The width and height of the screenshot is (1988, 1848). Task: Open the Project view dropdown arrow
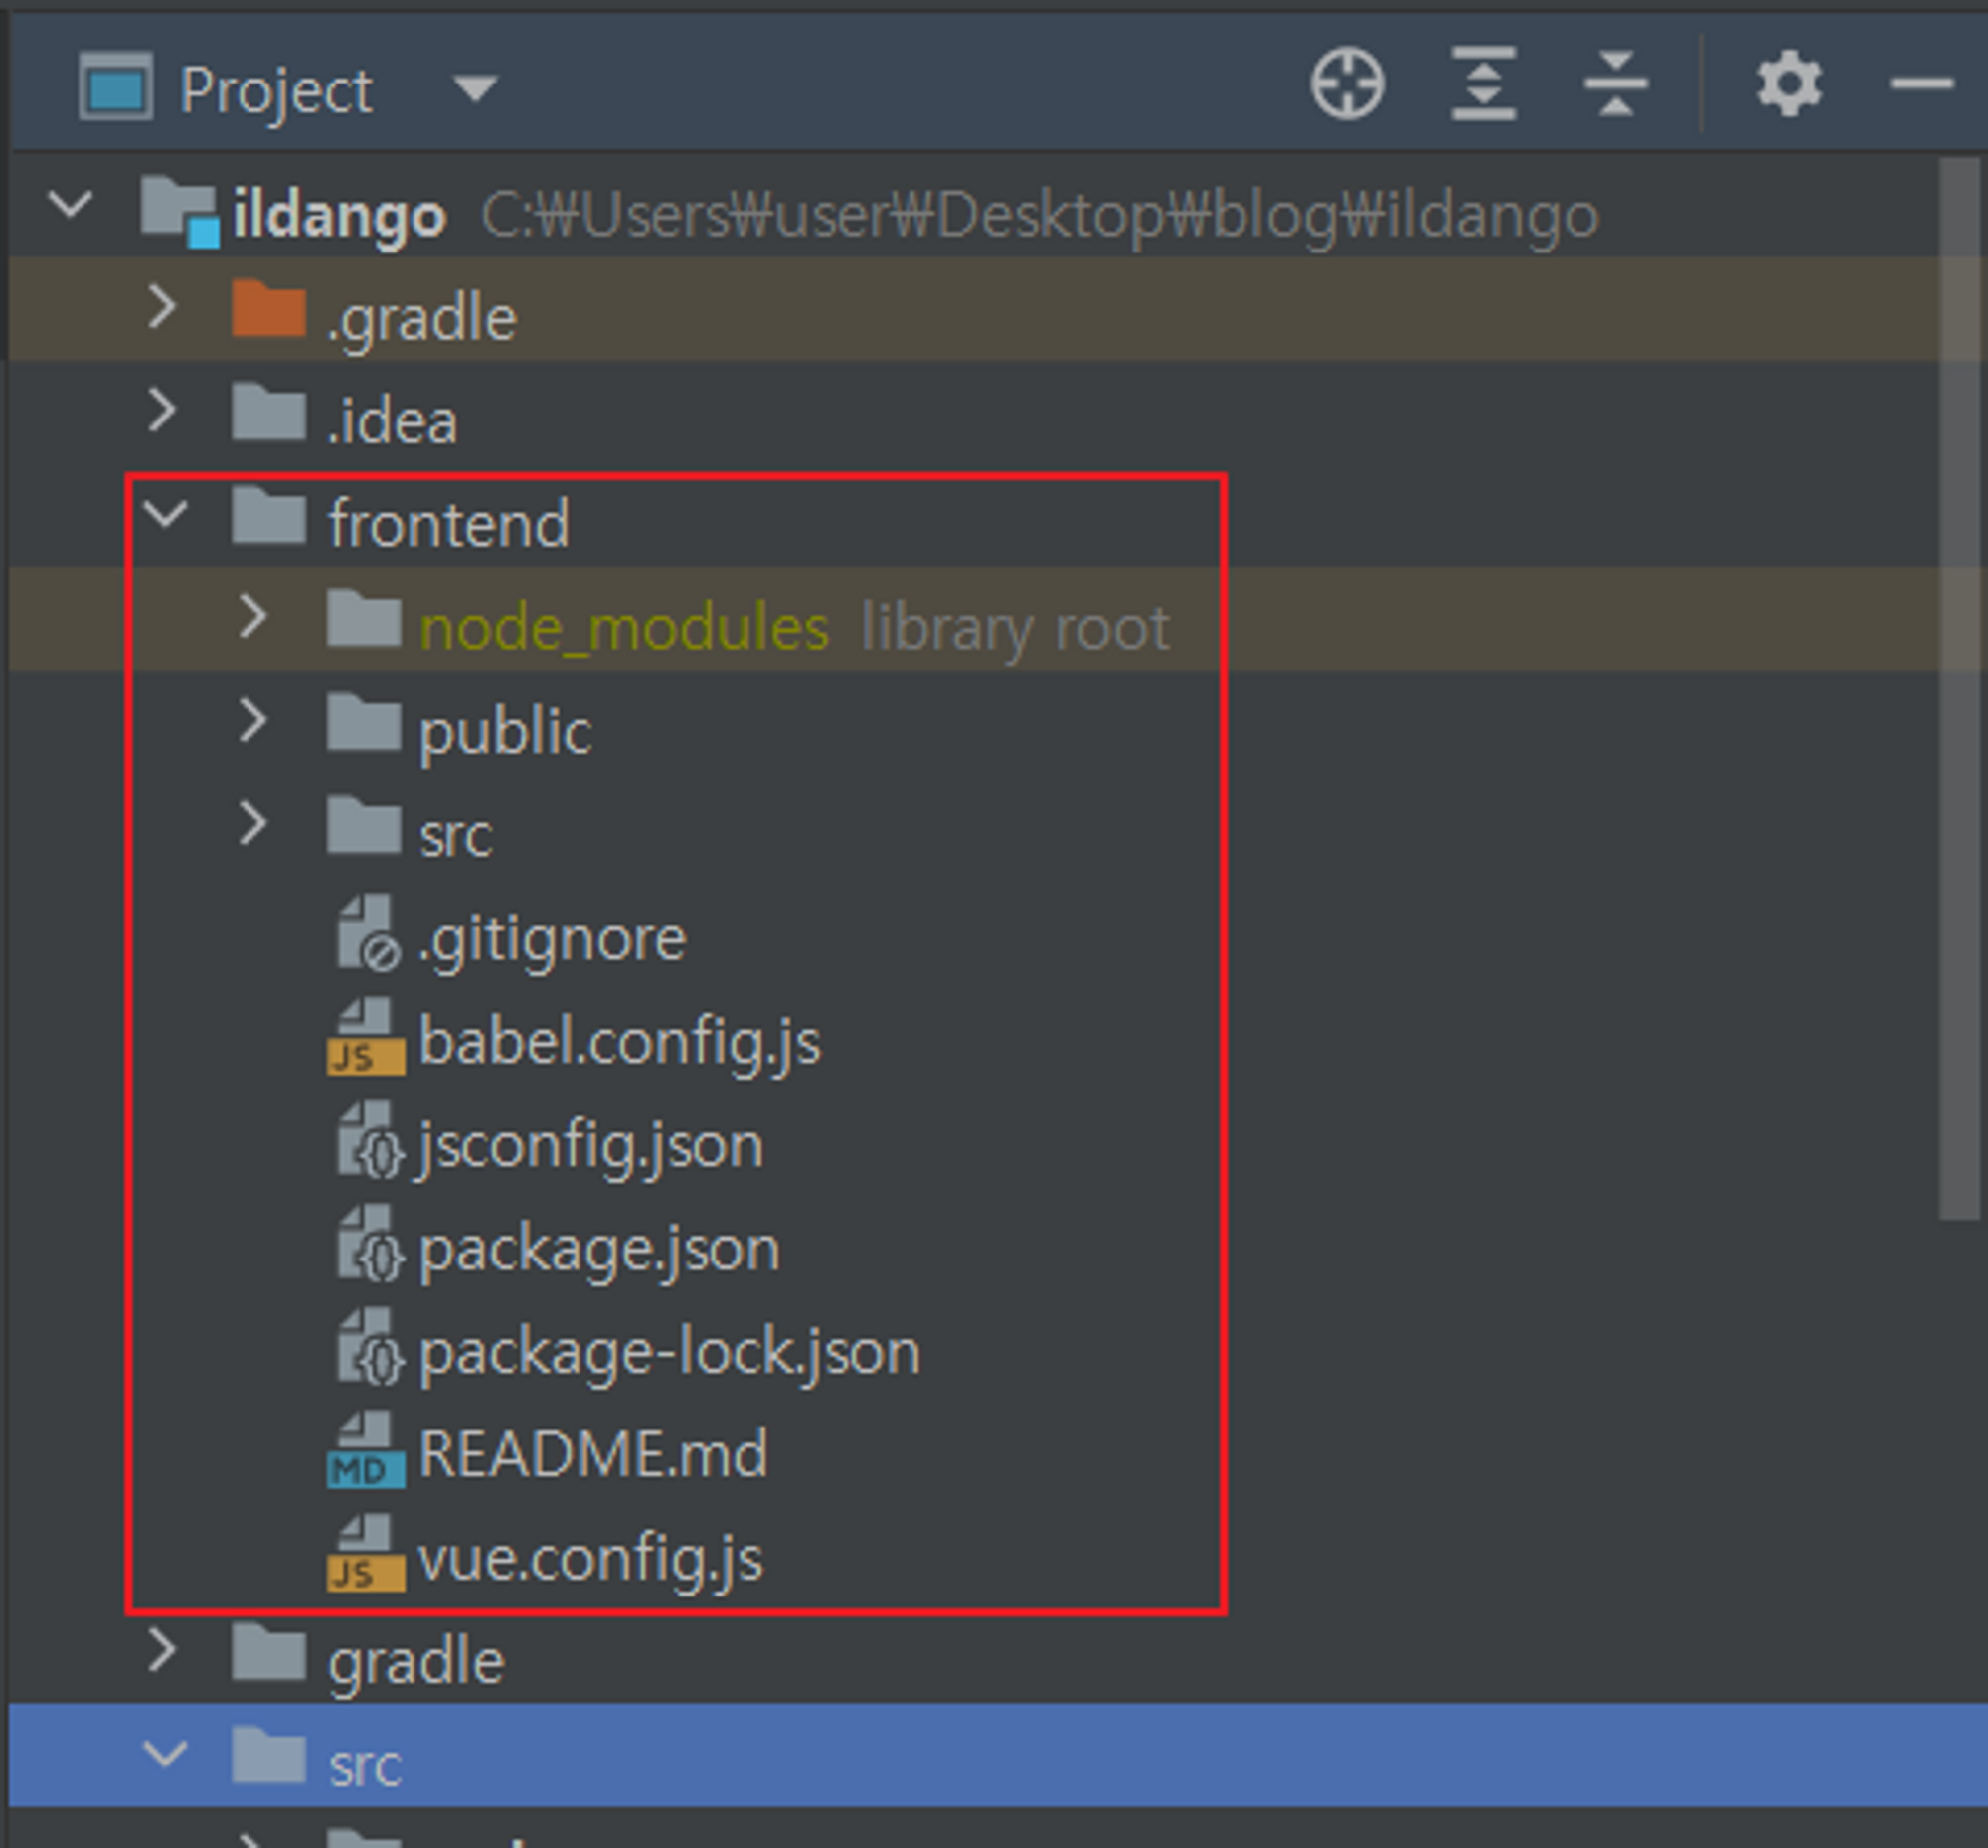[475, 89]
